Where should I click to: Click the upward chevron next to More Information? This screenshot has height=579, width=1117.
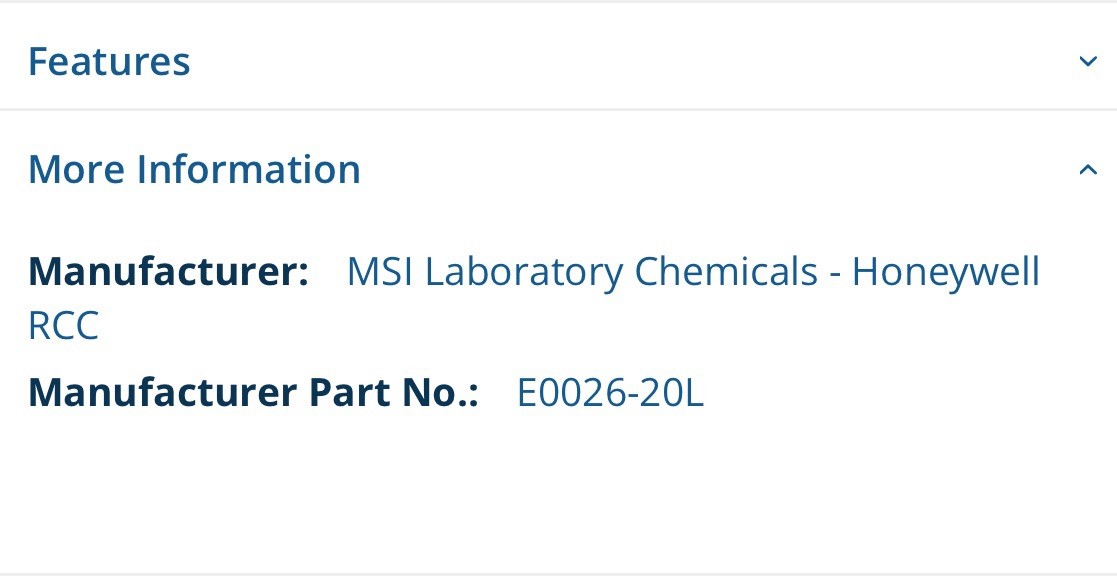point(1087,168)
